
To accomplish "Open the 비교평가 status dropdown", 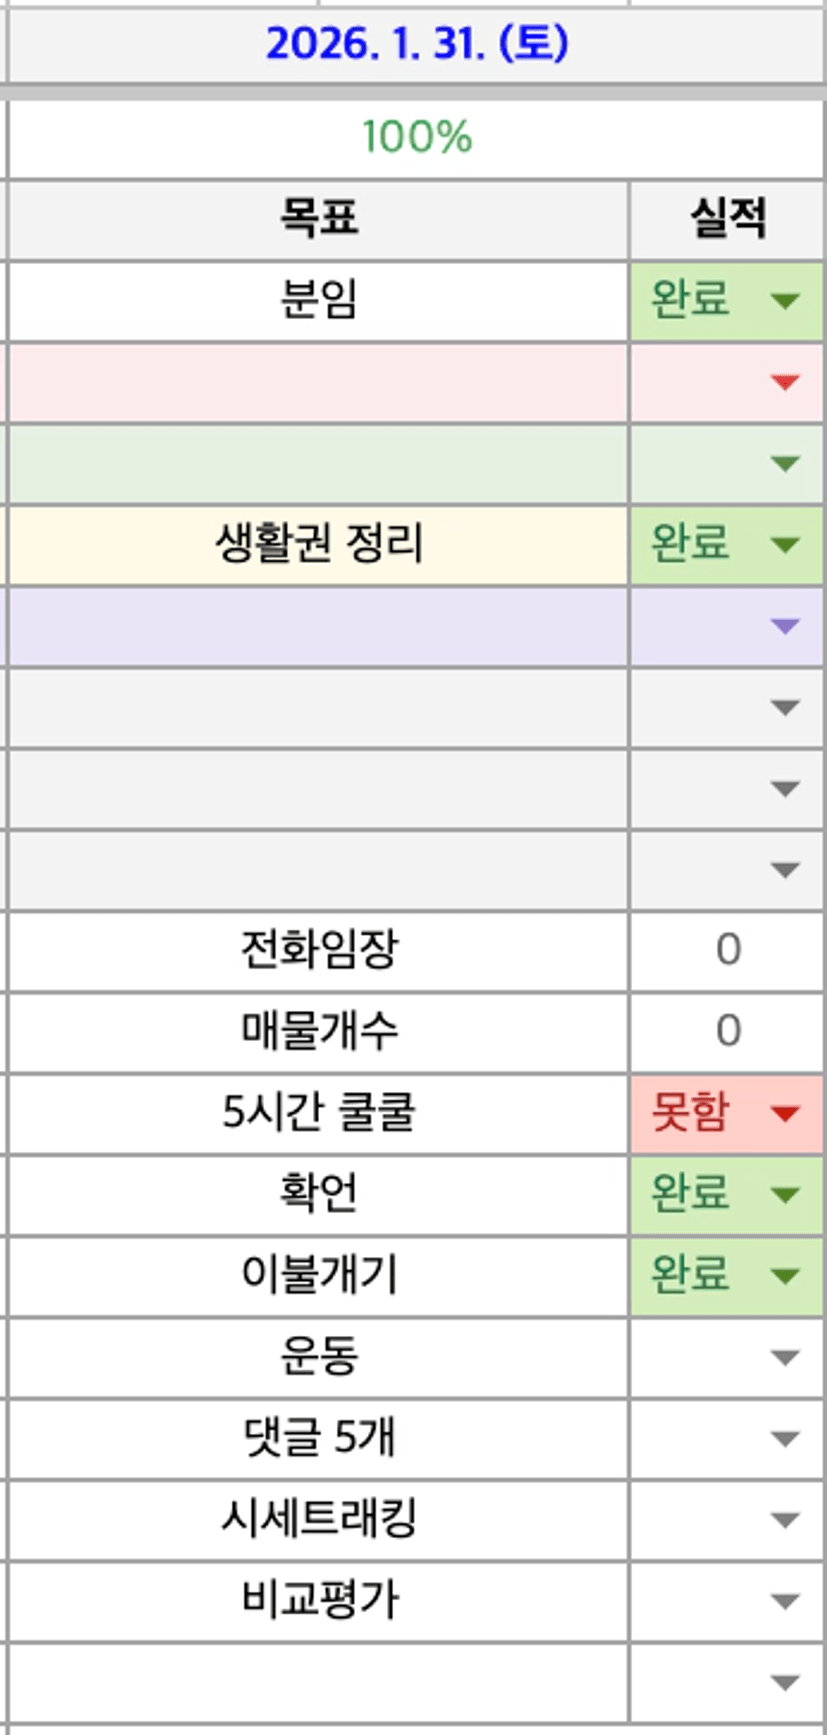I will [x=785, y=1601].
